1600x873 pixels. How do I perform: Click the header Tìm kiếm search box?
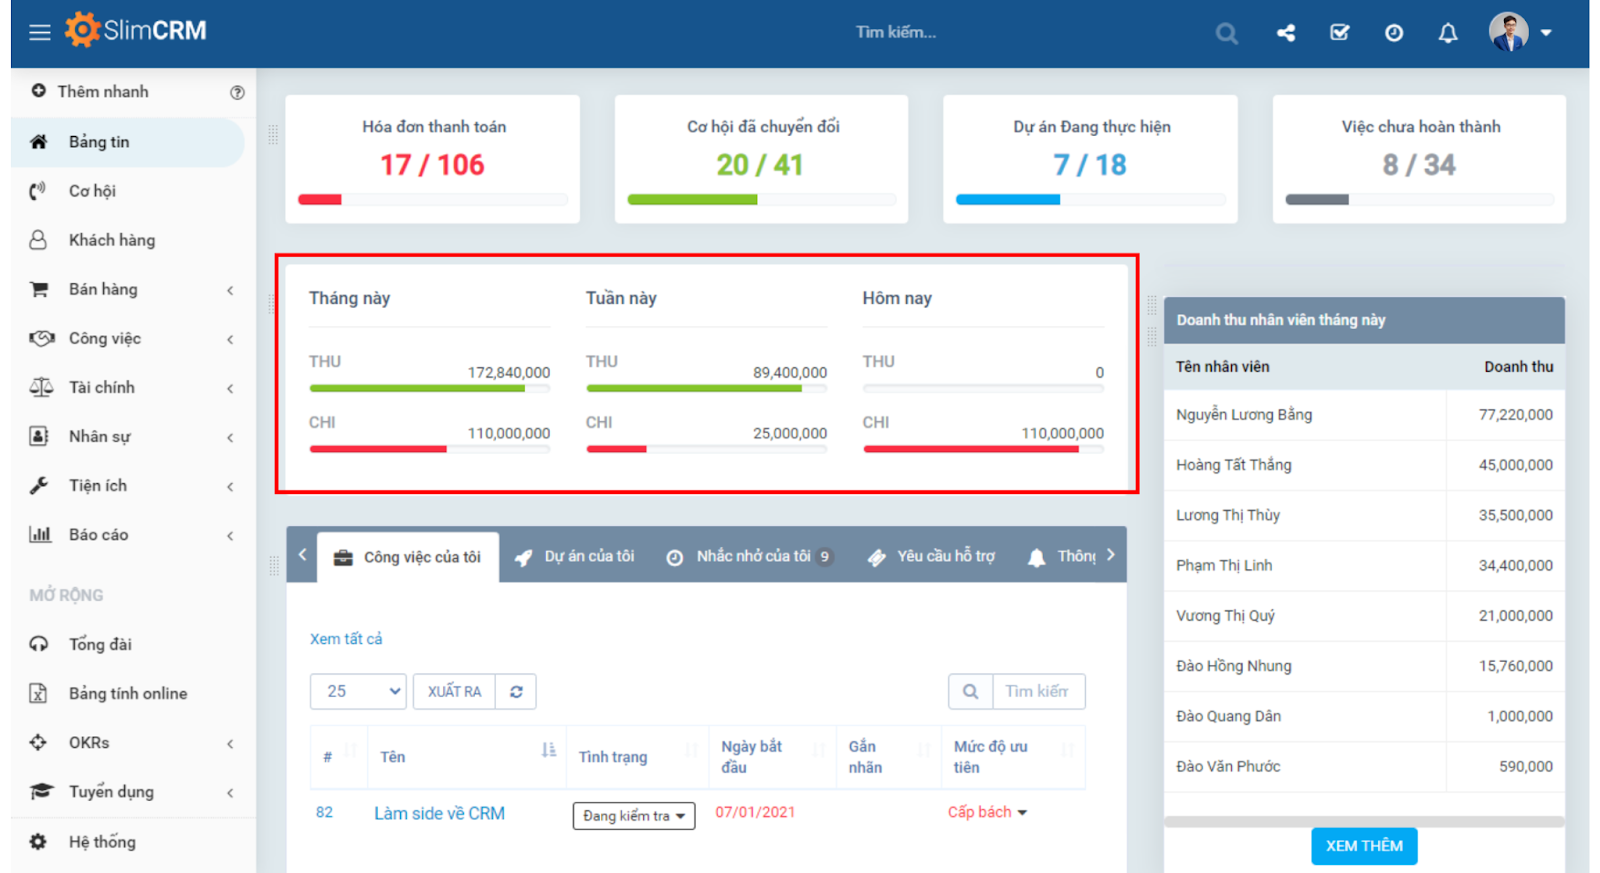coord(896,32)
